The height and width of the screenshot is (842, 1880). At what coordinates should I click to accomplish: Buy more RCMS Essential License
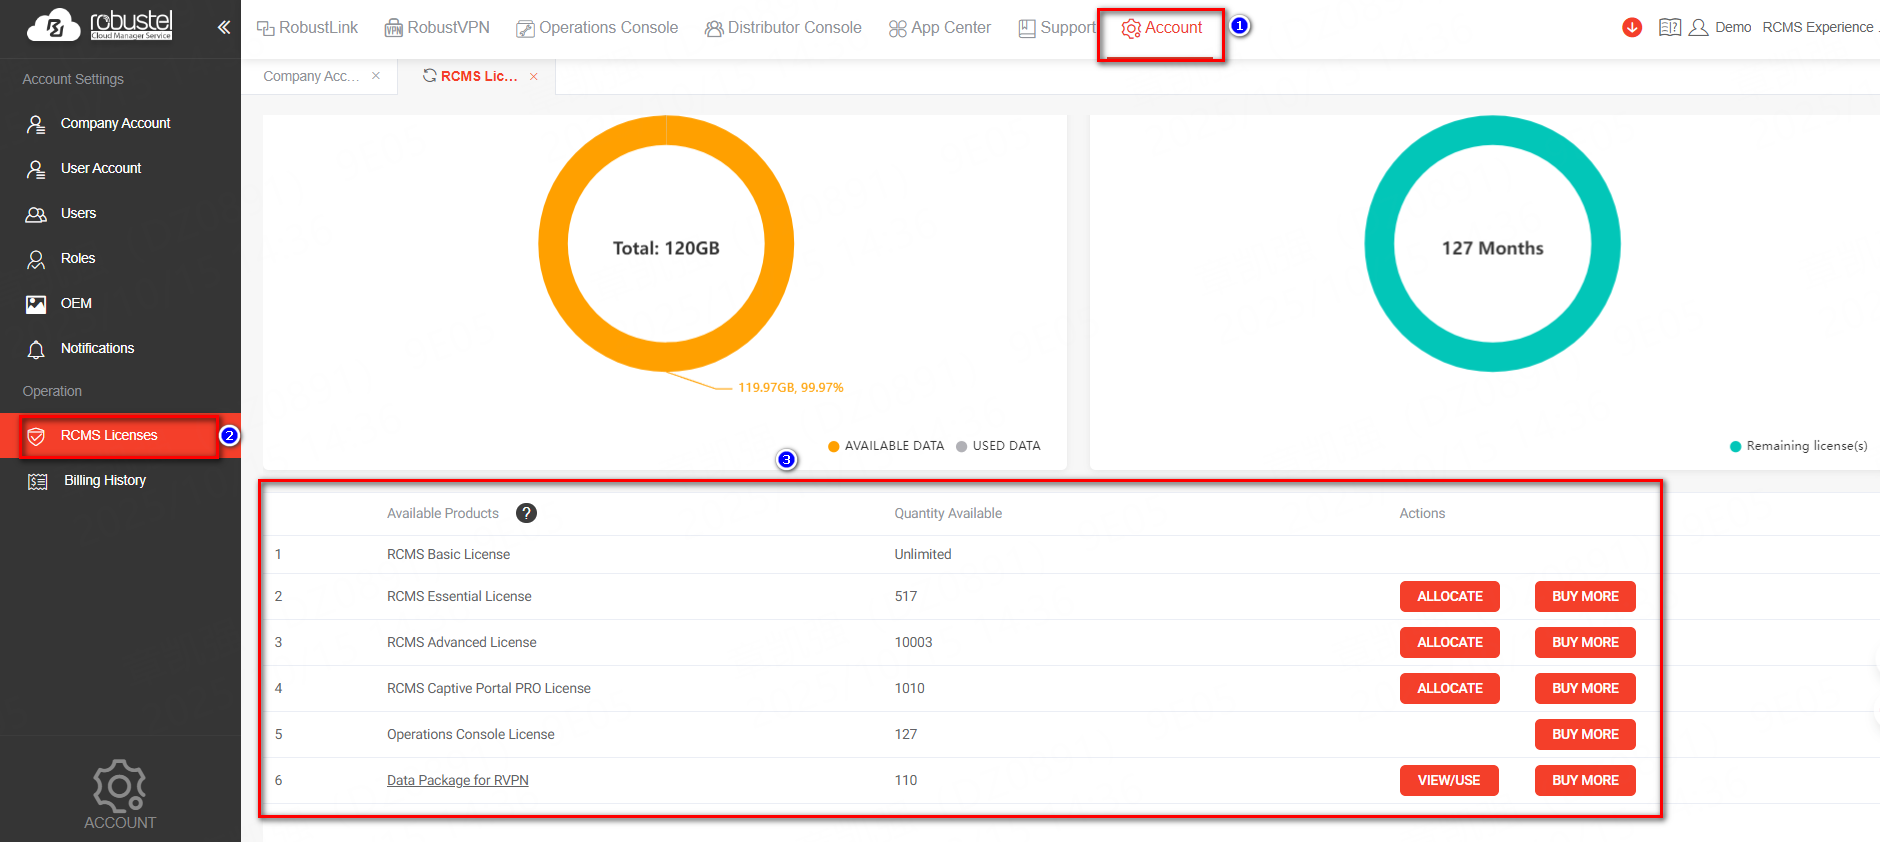click(x=1585, y=597)
